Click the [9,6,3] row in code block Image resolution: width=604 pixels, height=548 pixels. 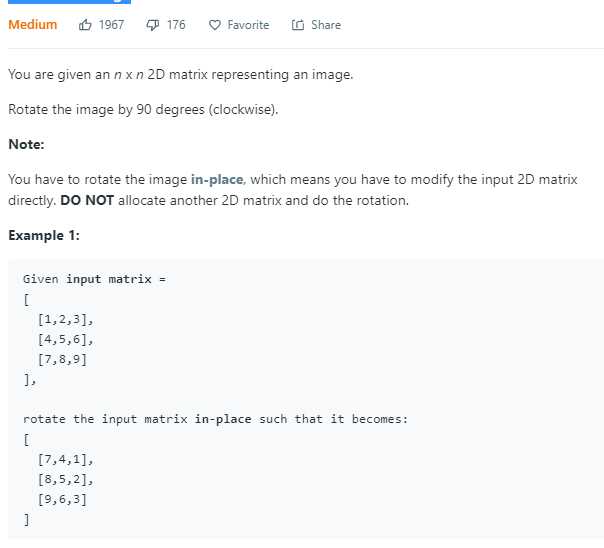pyautogui.click(x=62, y=499)
